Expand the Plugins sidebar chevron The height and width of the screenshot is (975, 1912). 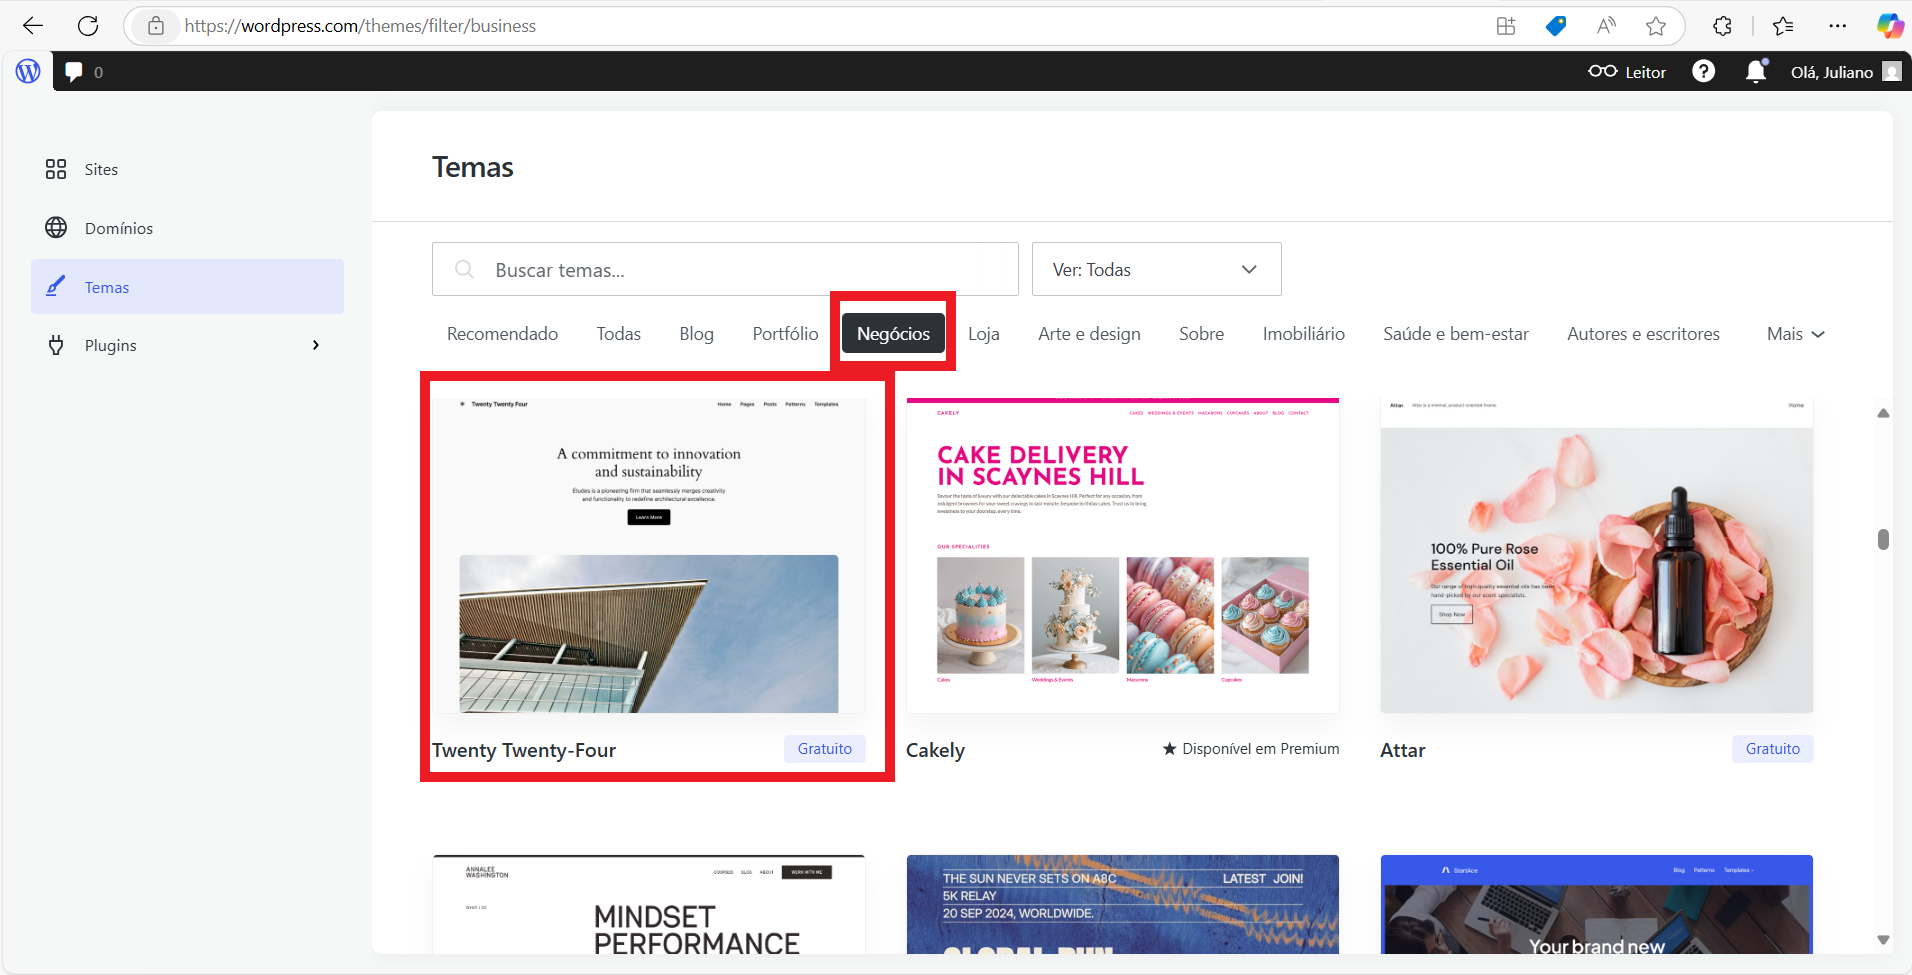click(315, 344)
